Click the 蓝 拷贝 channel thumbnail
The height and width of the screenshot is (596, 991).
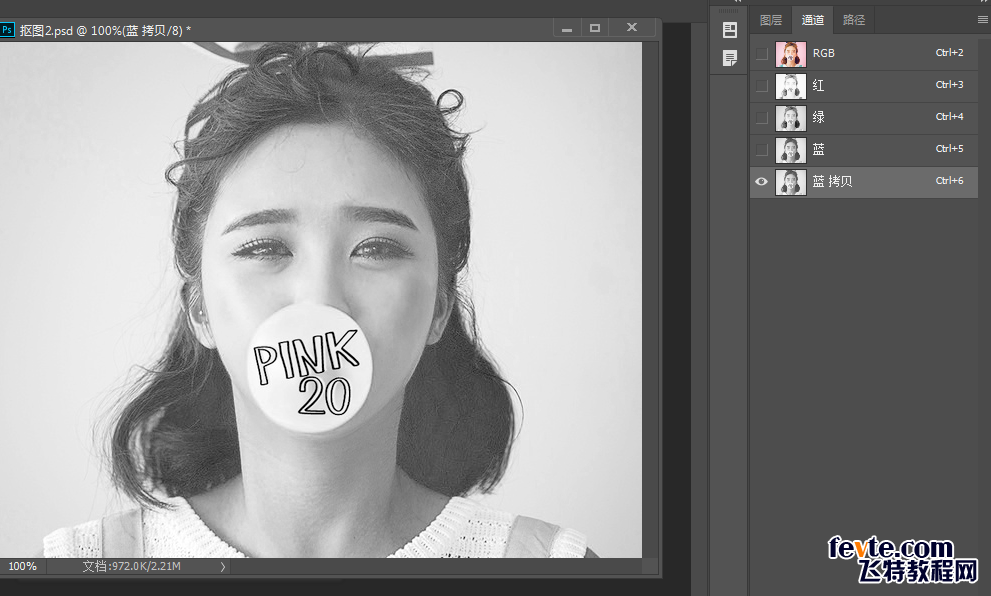pyautogui.click(x=791, y=182)
